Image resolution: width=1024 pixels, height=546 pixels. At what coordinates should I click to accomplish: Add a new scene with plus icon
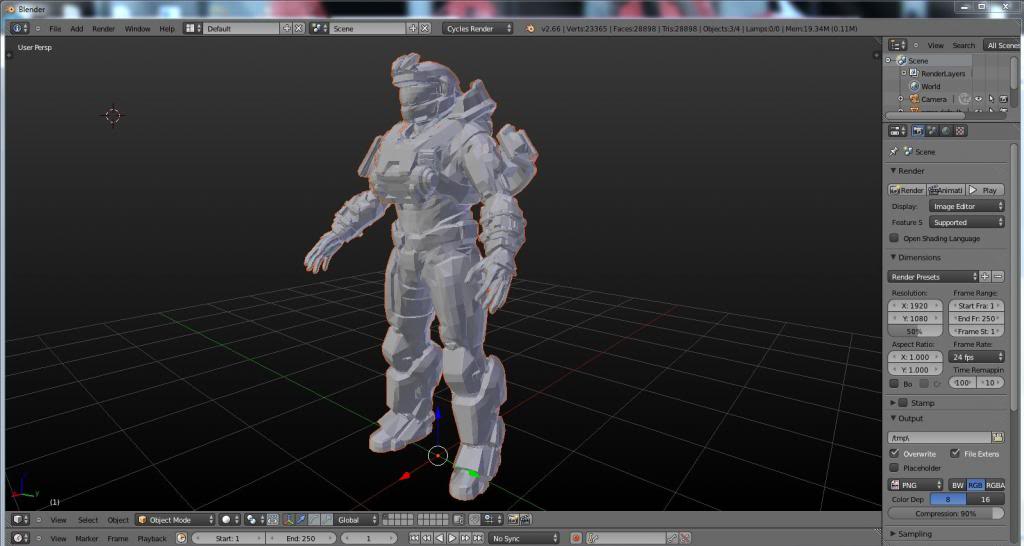tap(413, 29)
